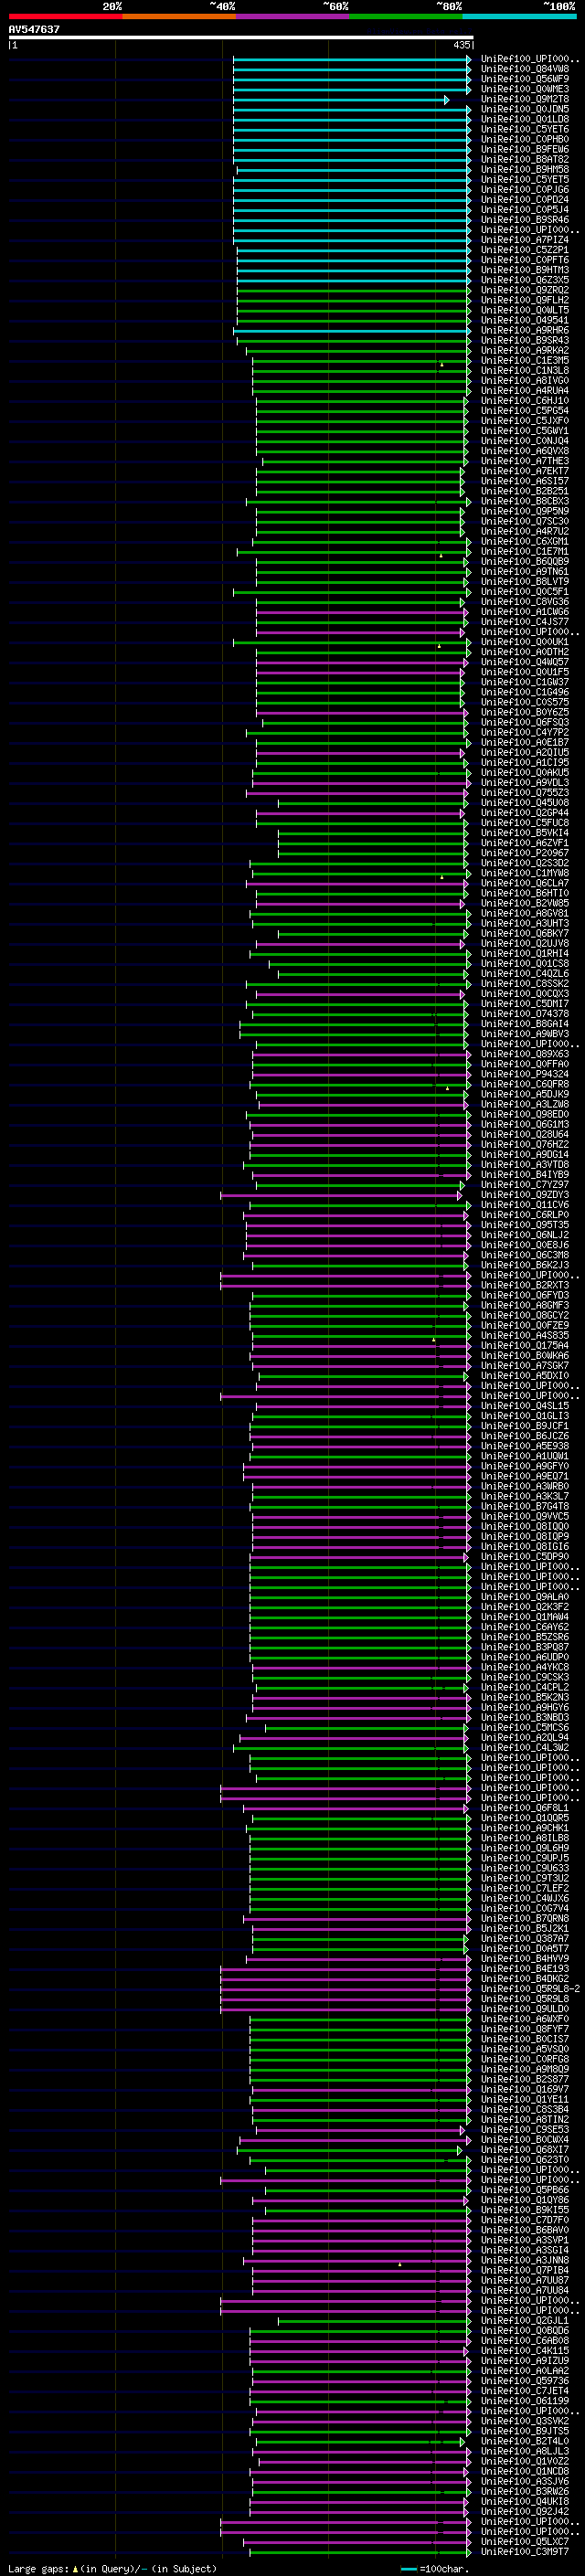Viewport: 585px width, 2576px height.
Task: Click the text UniRef100_Q6CLA7
Action: [525, 883]
